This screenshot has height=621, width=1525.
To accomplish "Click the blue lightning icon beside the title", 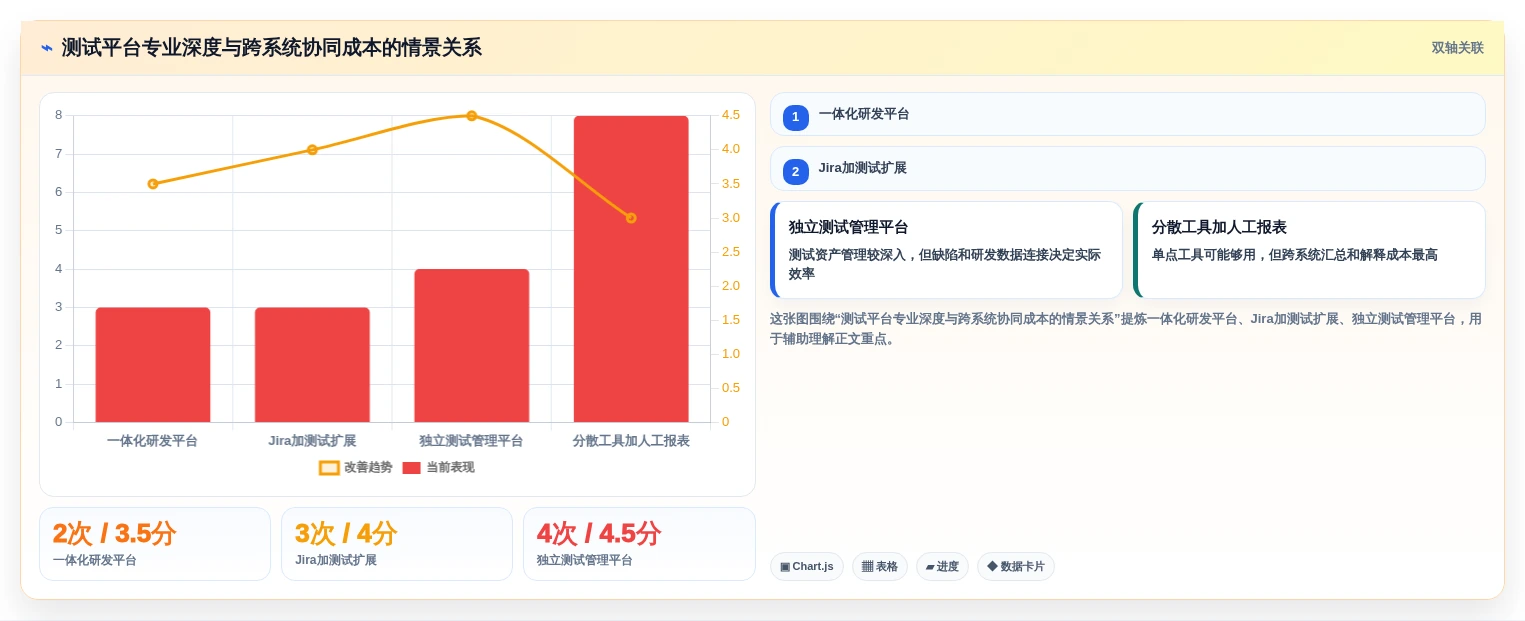I will [46, 47].
